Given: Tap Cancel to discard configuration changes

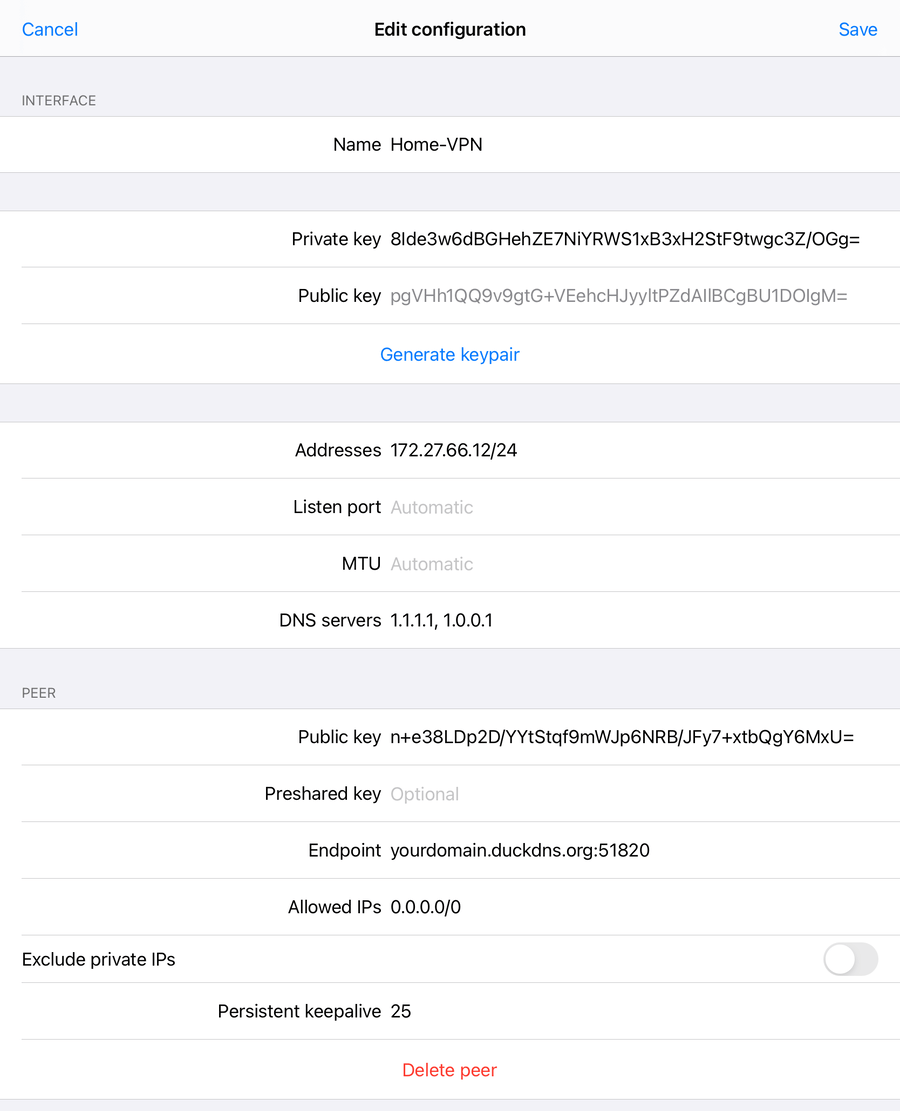Looking at the screenshot, I should coord(49,29).
